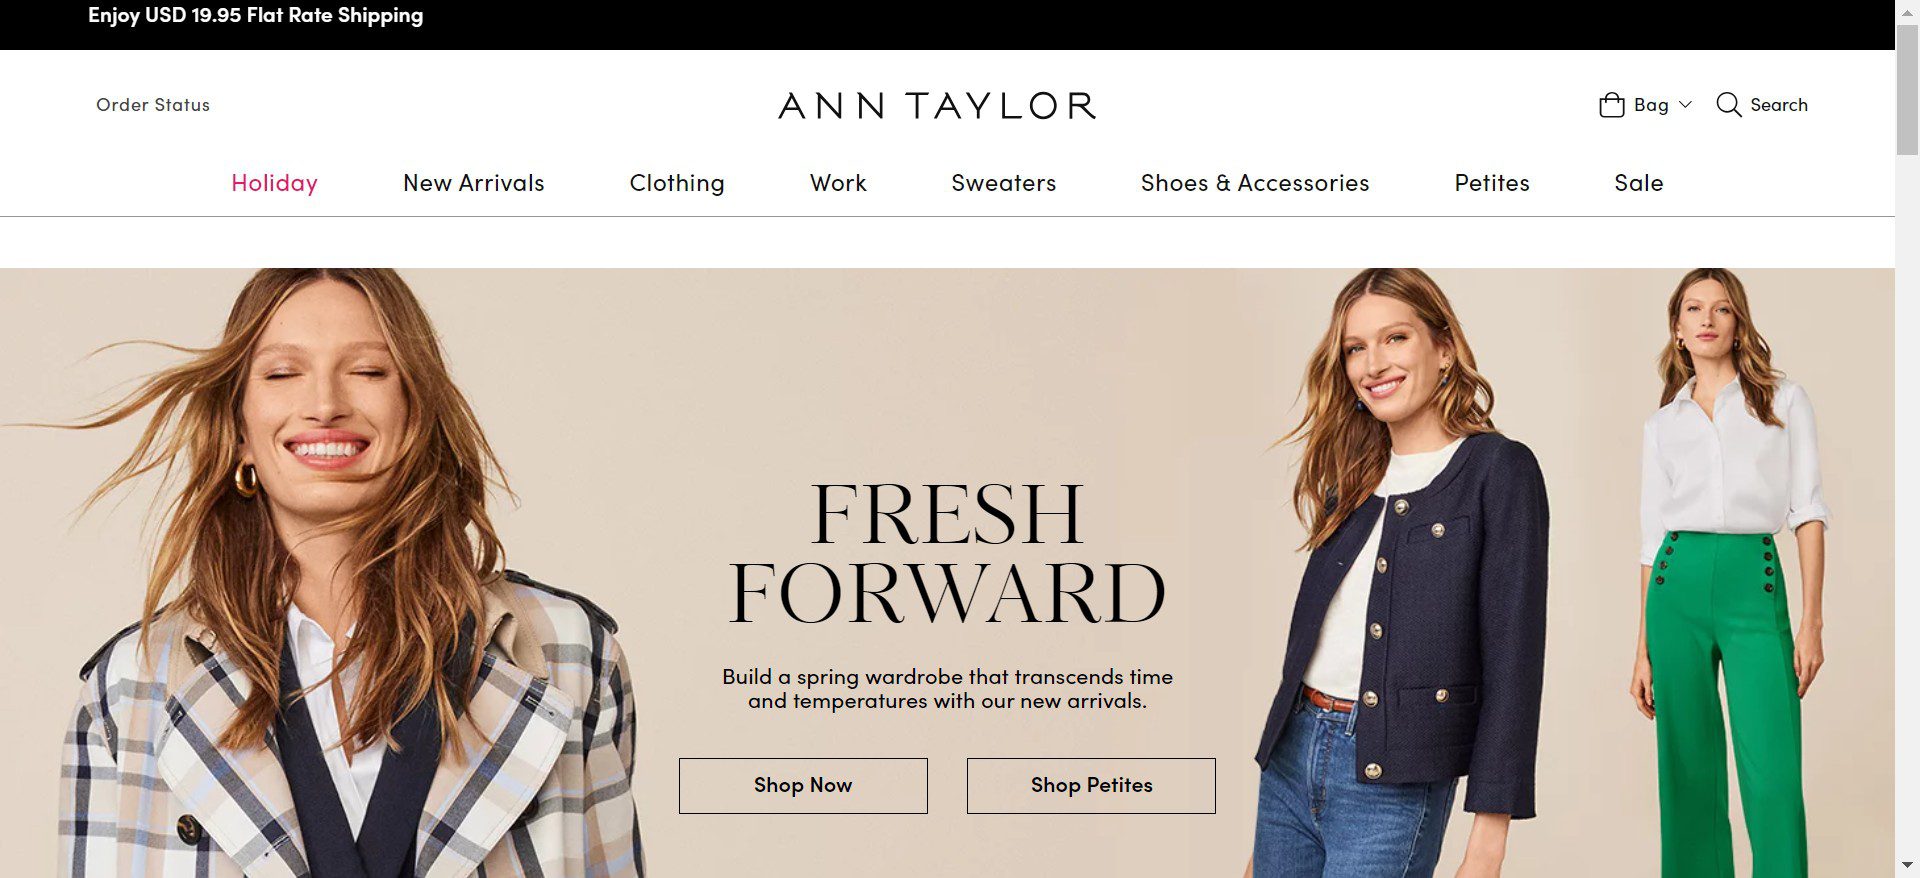The image size is (1920, 878).
Task: Click the Shop Now button
Action: (x=803, y=786)
